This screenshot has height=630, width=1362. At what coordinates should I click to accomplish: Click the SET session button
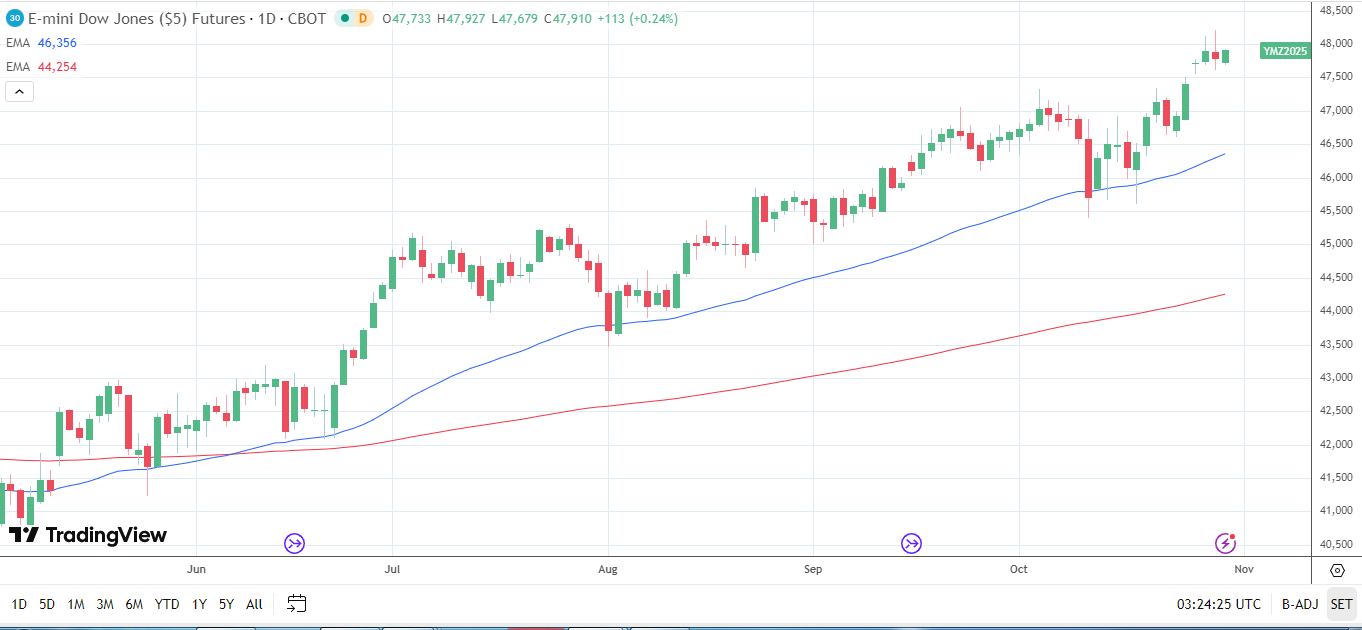1341,604
